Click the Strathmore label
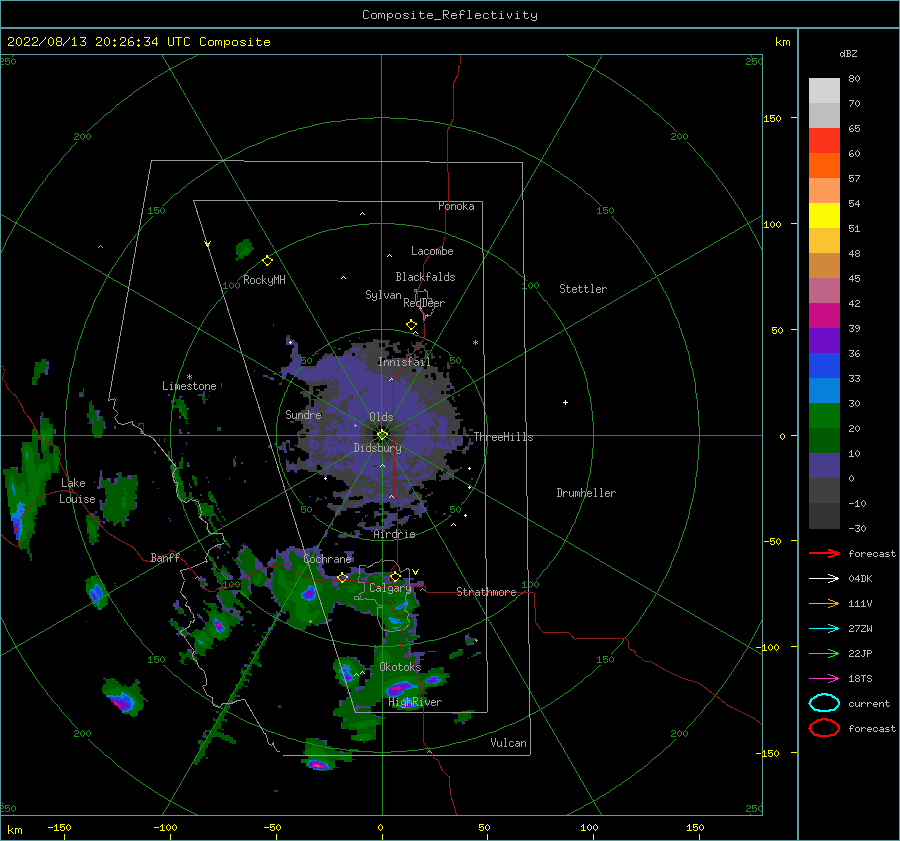This screenshot has width=900, height=841. (486, 592)
